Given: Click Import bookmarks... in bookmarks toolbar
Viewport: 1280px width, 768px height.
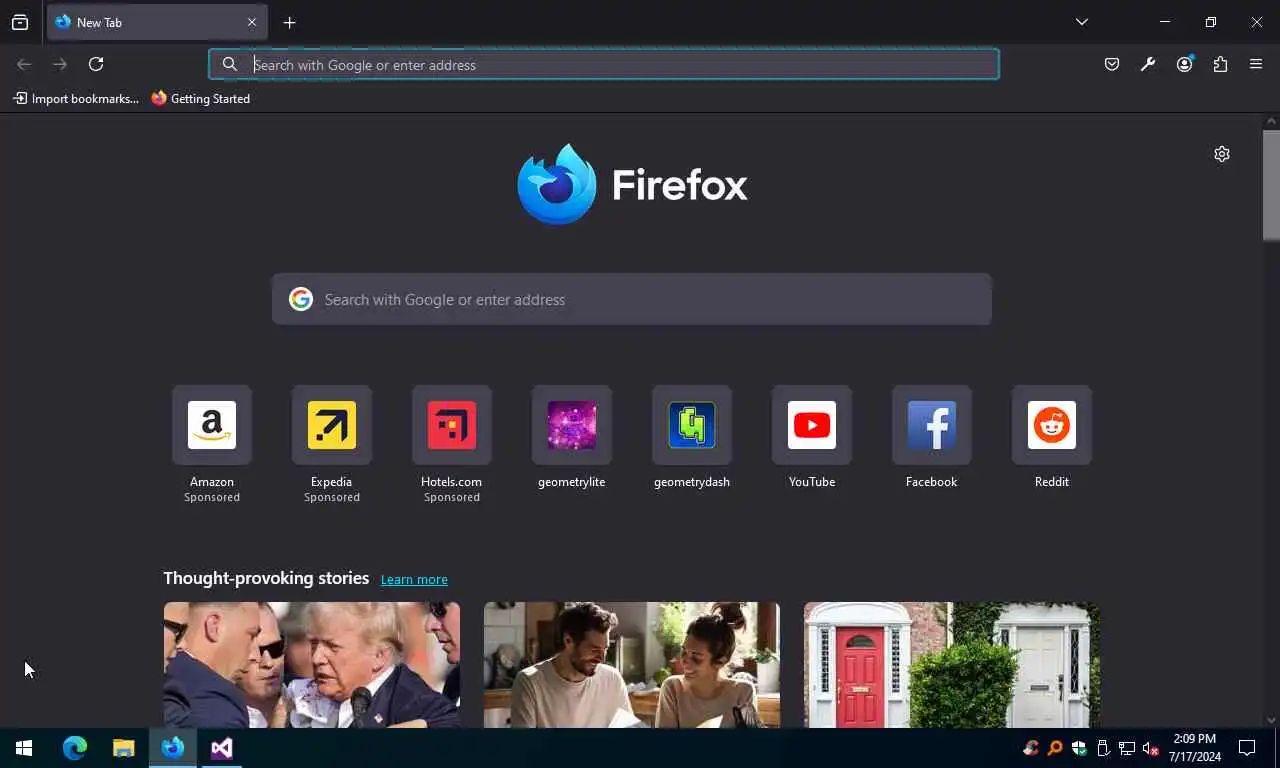Looking at the screenshot, I should tap(76, 98).
